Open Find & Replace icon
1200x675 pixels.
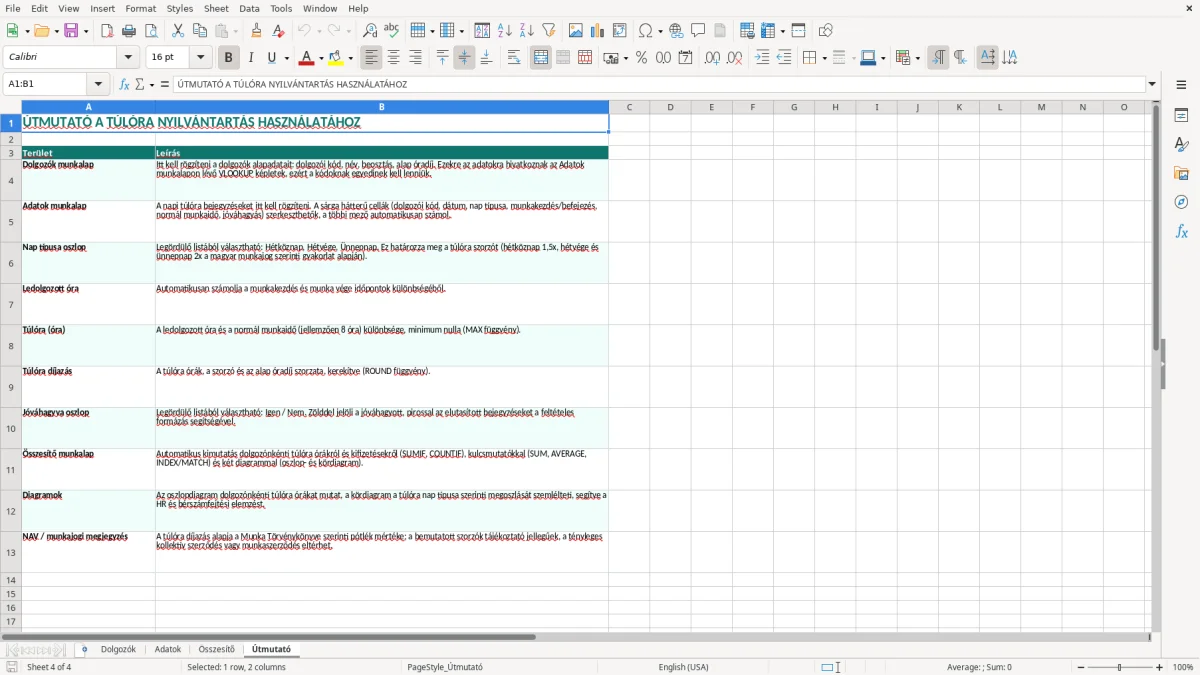370,31
